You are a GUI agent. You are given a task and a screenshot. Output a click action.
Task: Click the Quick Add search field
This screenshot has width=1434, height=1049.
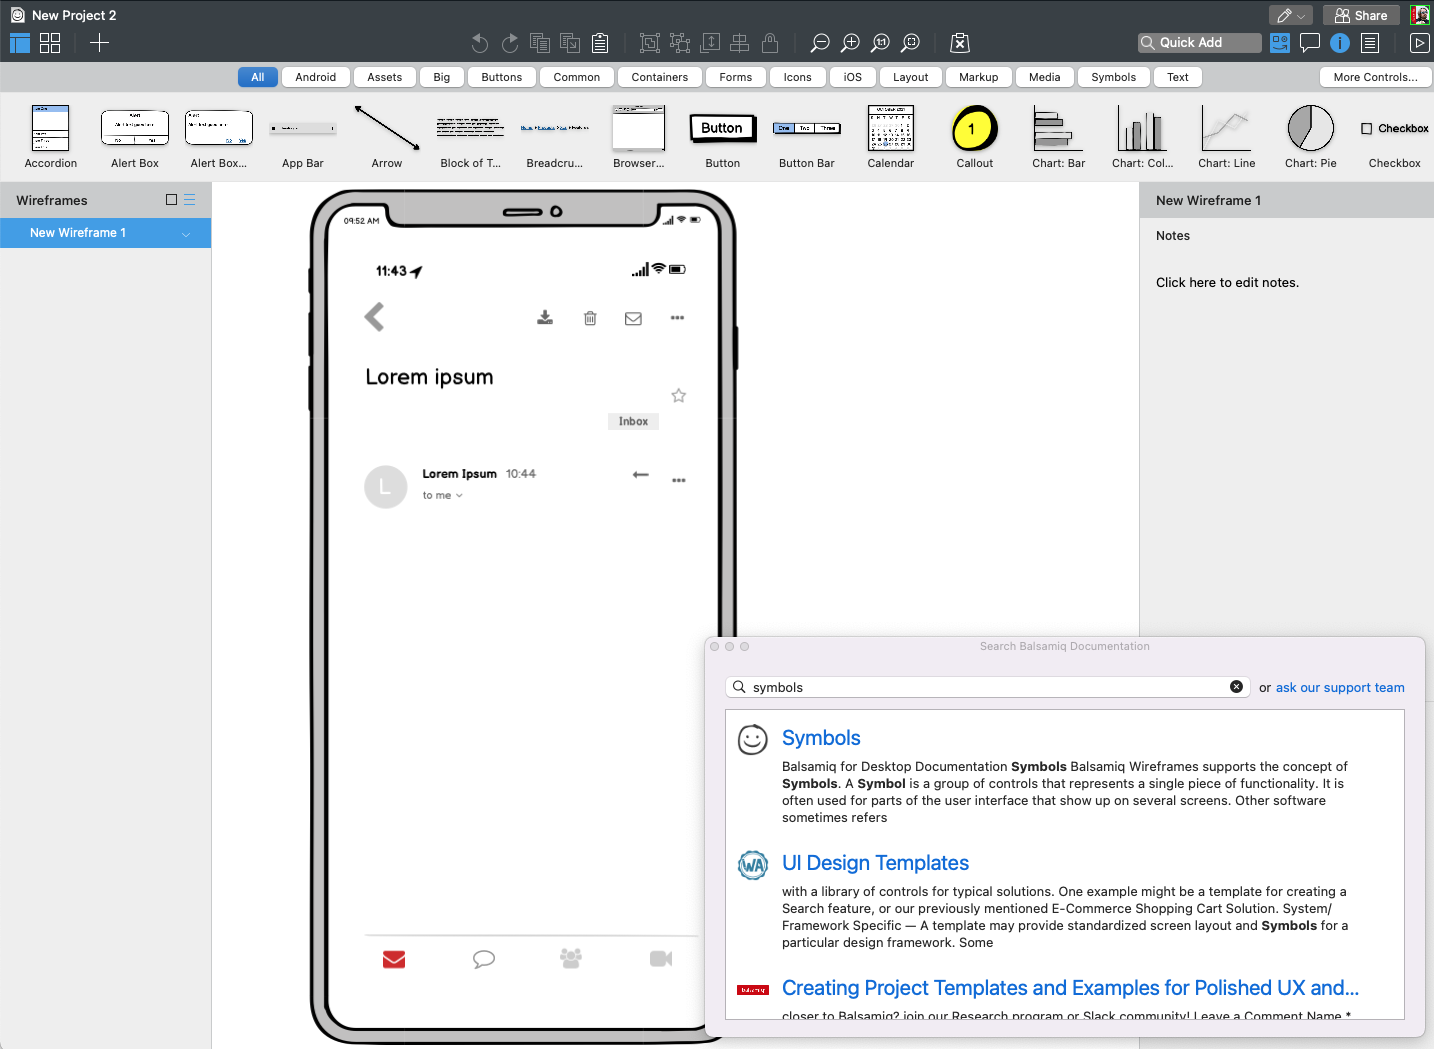pos(1200,43)
